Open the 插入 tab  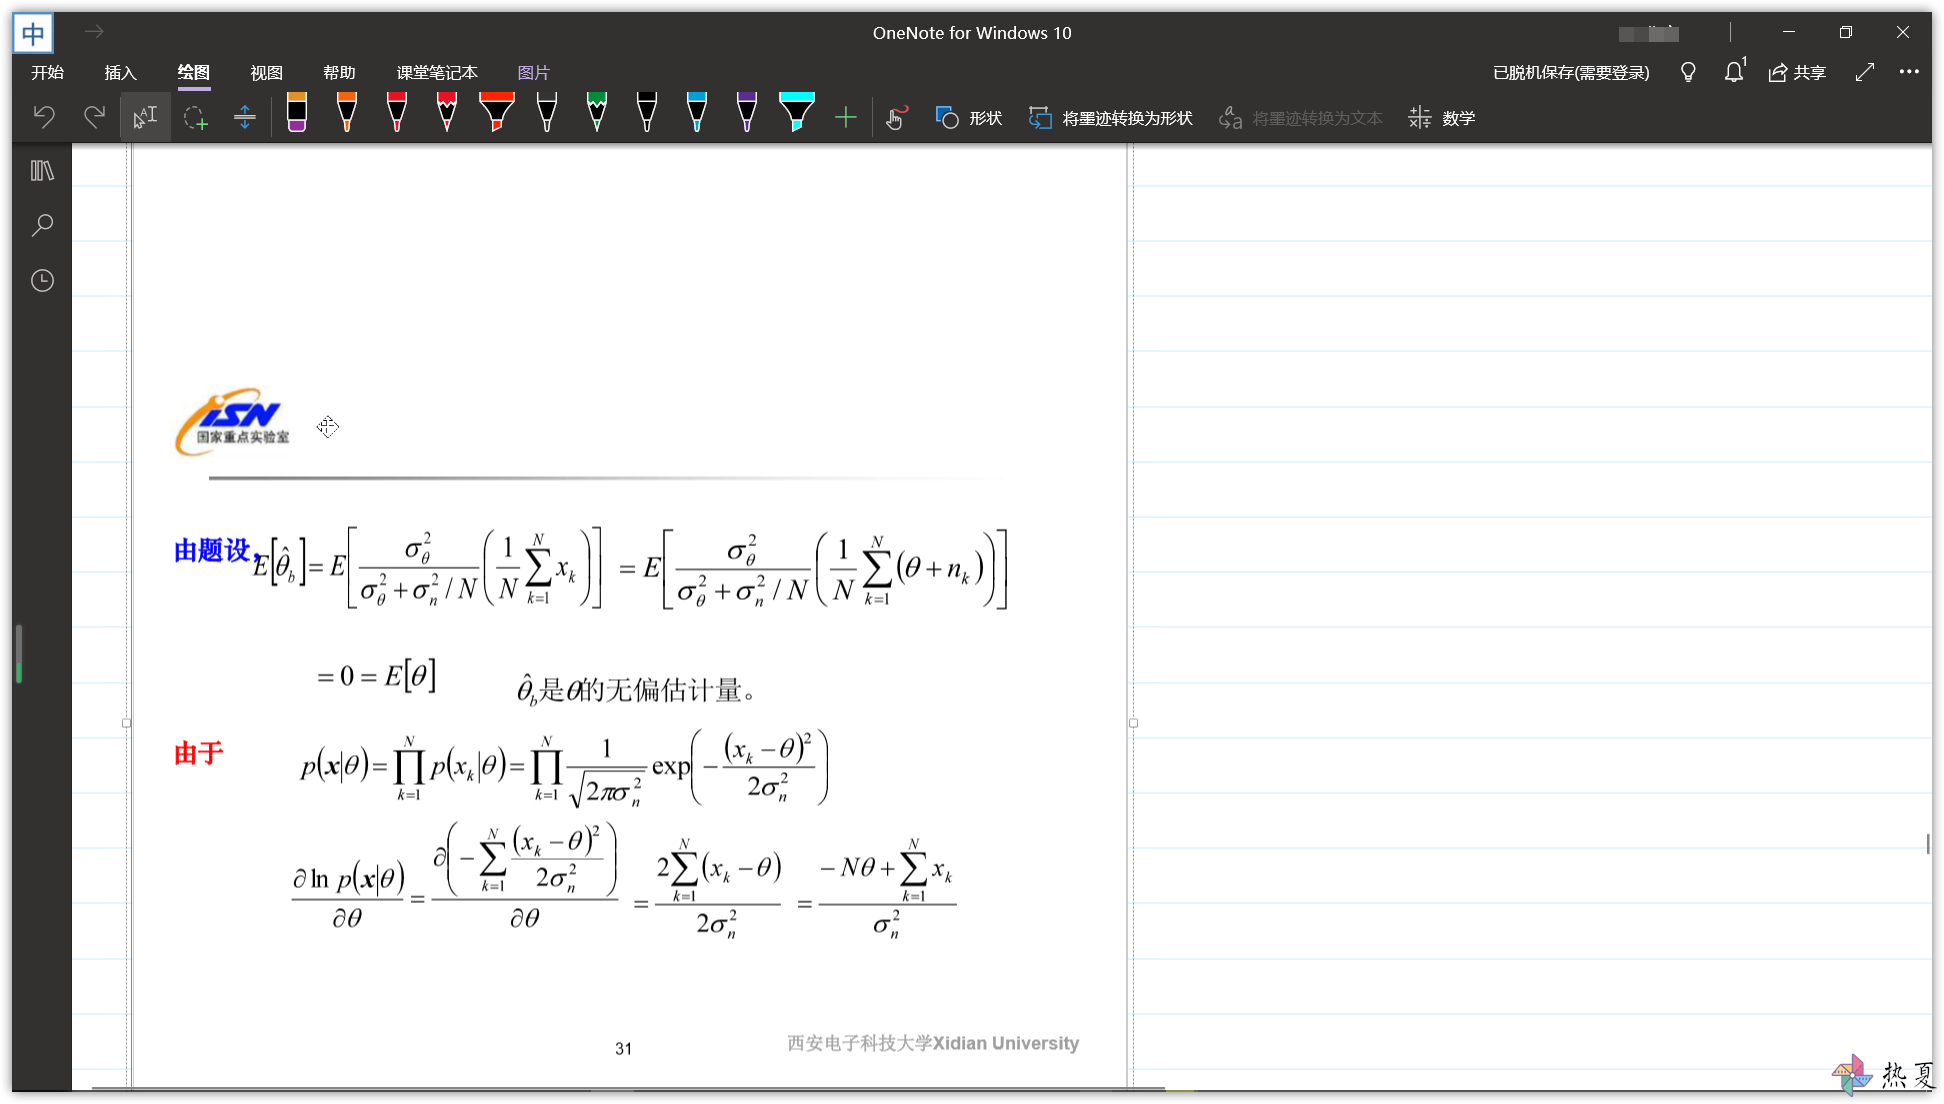(x=120, y=72)
